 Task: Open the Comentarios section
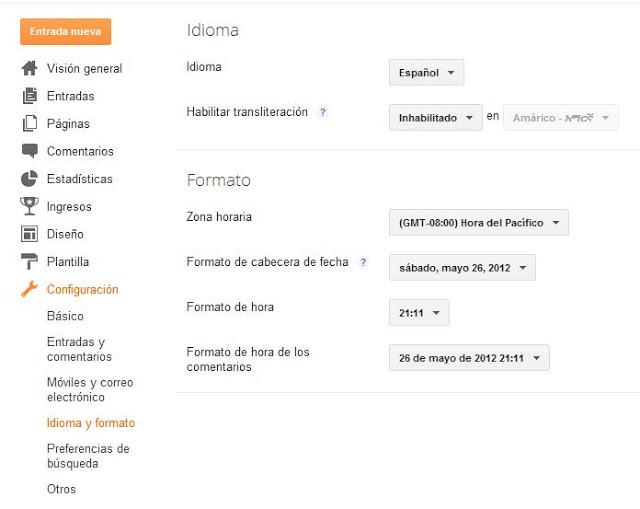pyautogui.click(x=80, y=151)
